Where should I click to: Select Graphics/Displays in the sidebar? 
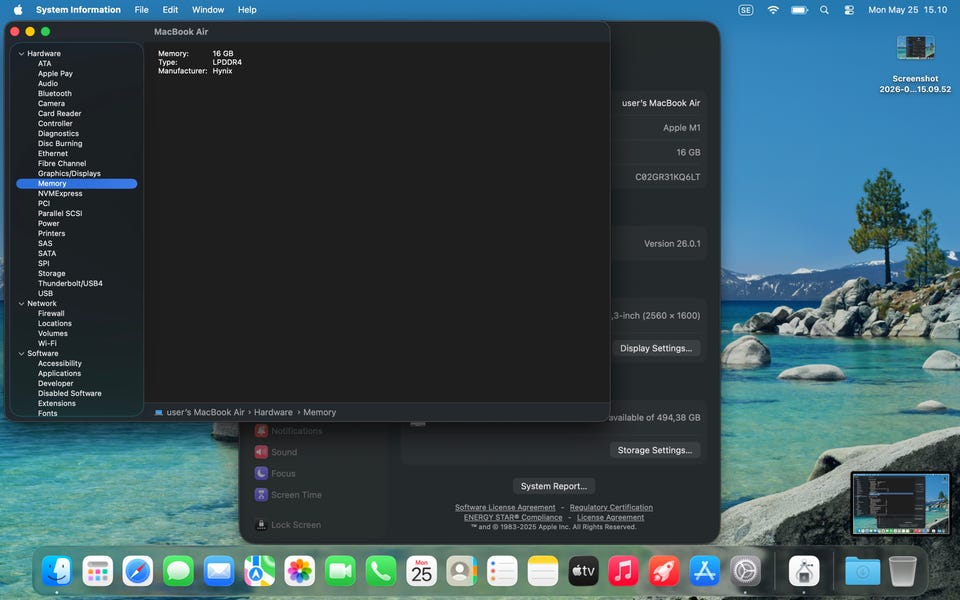[x=69, y=173]
